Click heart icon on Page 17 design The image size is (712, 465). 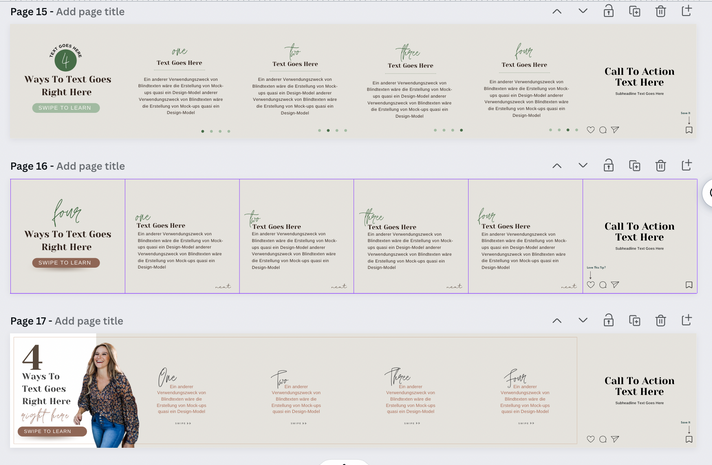tap(590, 439)
